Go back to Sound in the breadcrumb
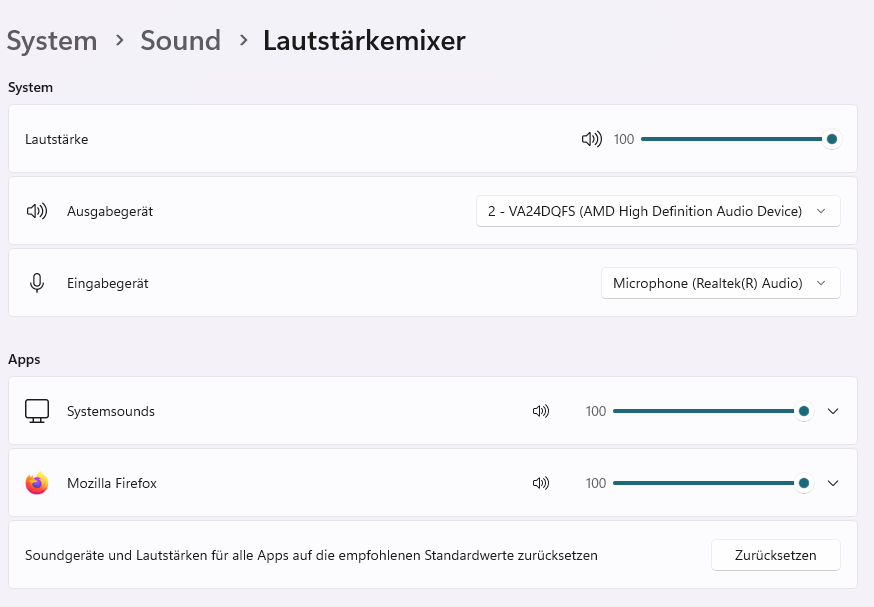The image size is (874, 607). click(x=180, y=41)
